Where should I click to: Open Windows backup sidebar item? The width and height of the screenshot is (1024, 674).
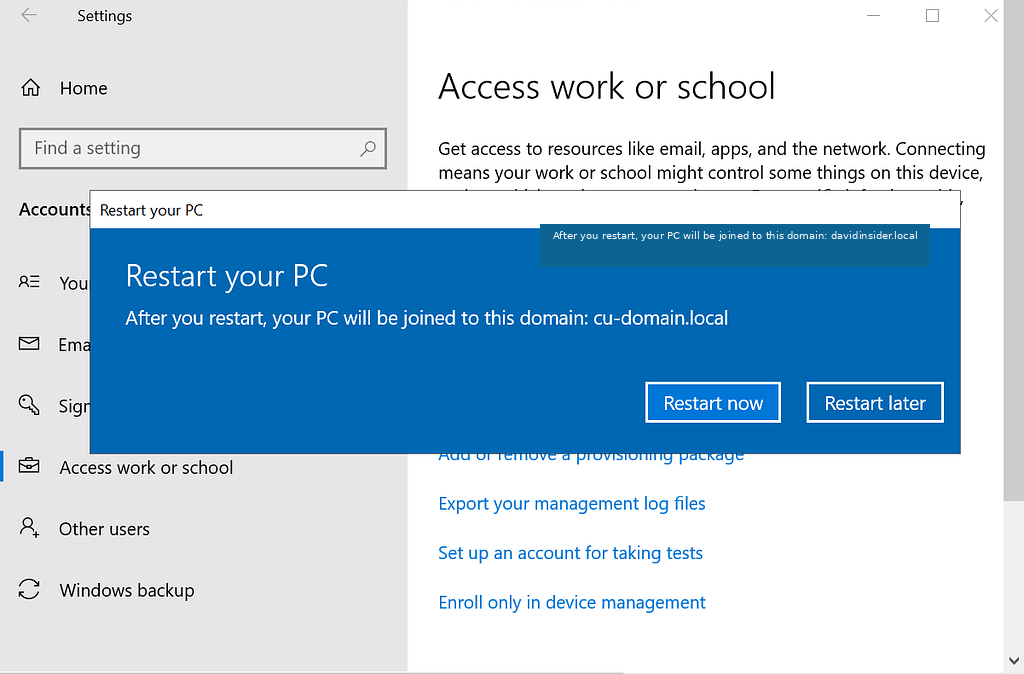(x=127, y=590)
